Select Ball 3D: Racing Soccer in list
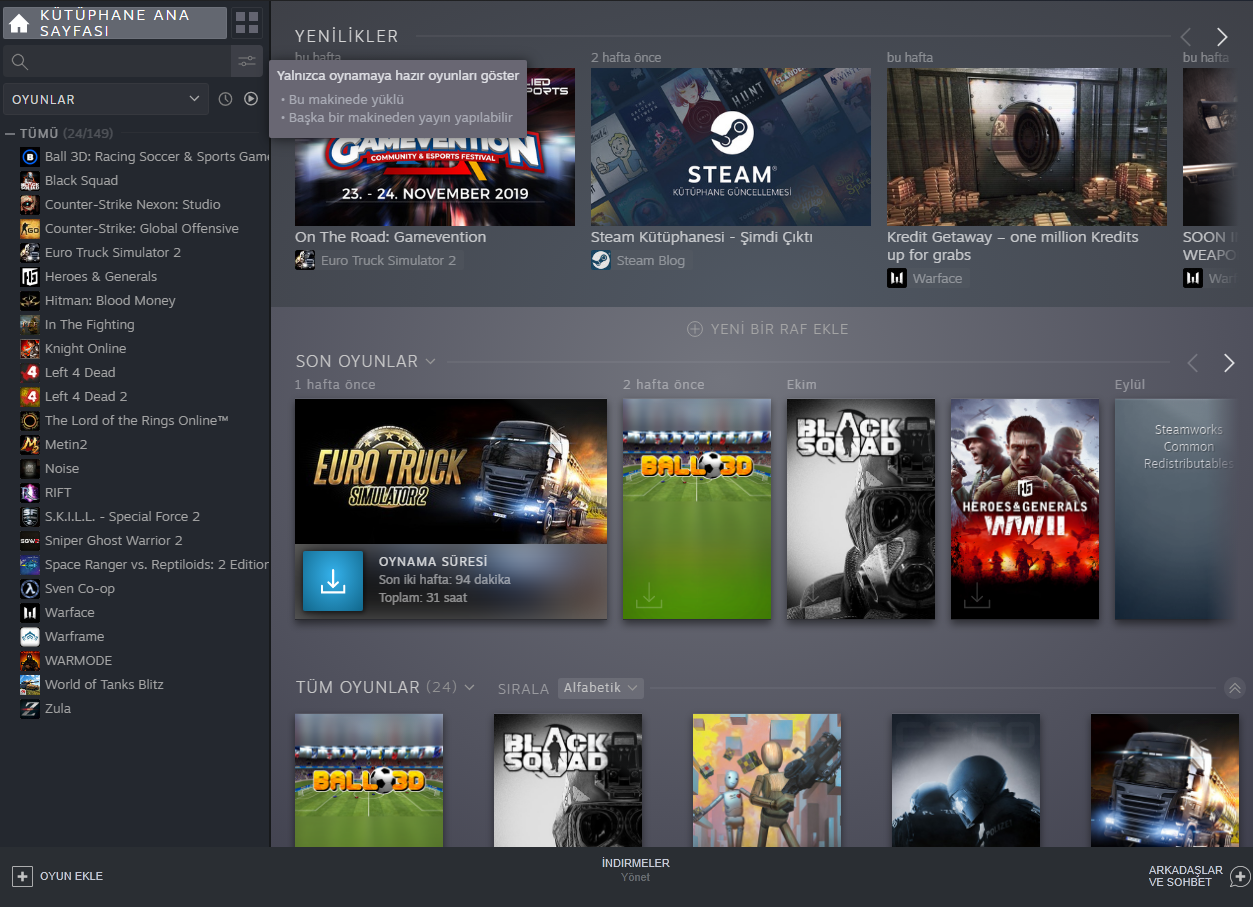Image resolution: width=1253 pixels, height=907 pixels. click(145, 156)
